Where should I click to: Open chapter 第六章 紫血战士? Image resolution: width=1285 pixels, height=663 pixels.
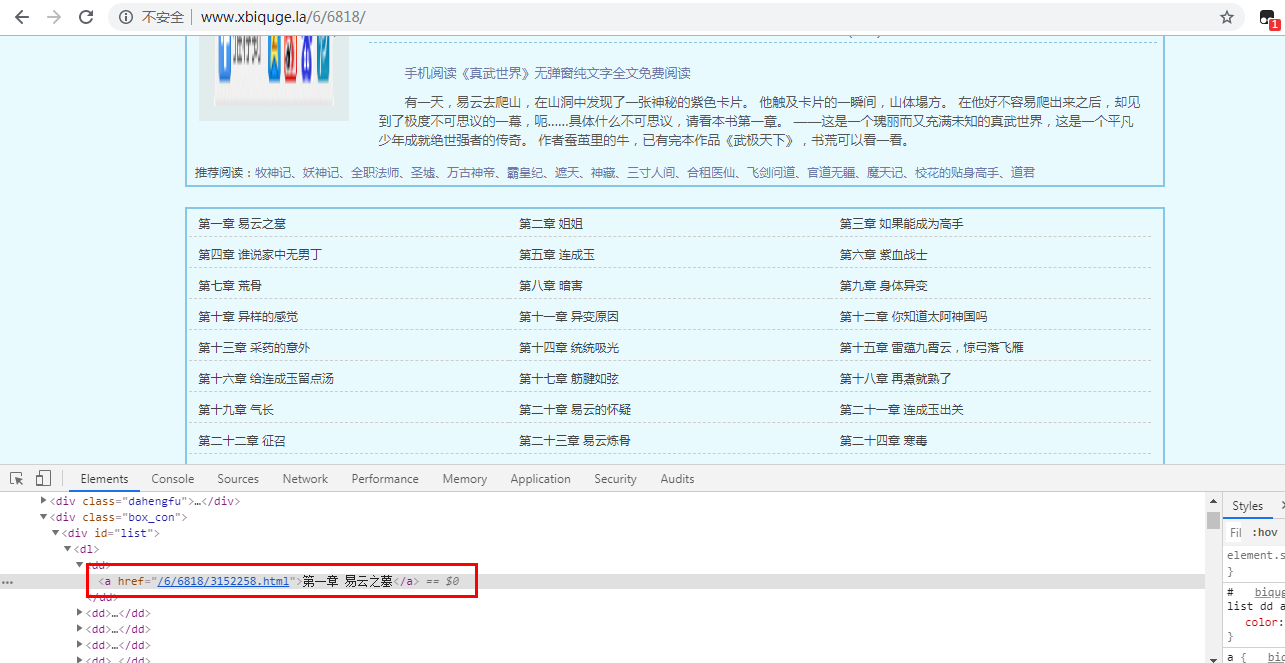pyautogui.click(x=884, y=254)
